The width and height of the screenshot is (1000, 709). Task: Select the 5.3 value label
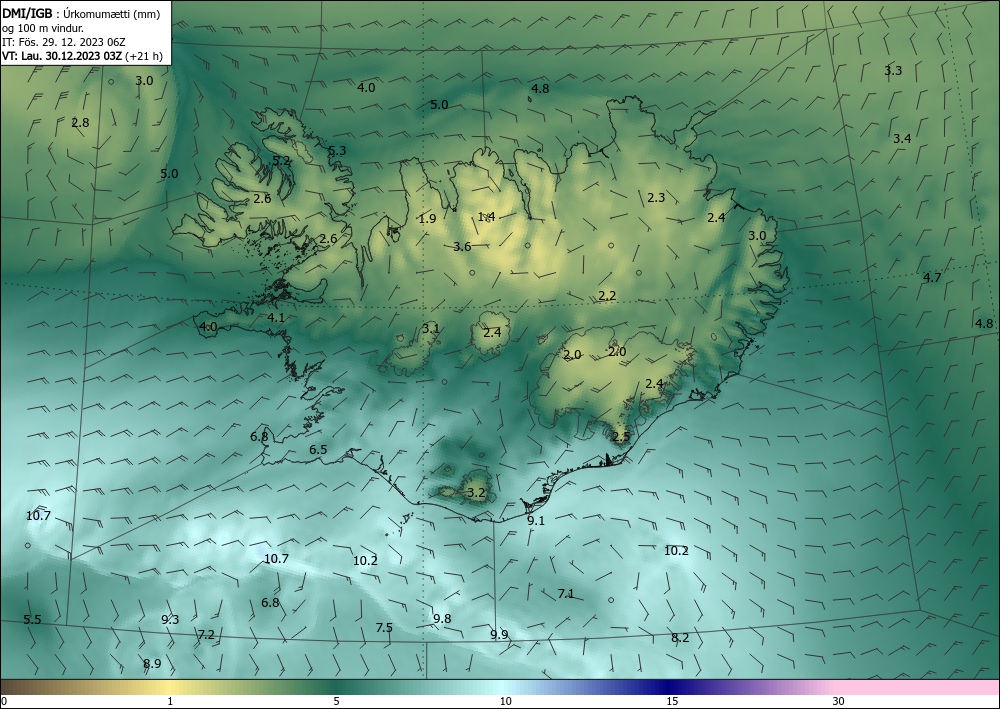click(x=337, y=151)
